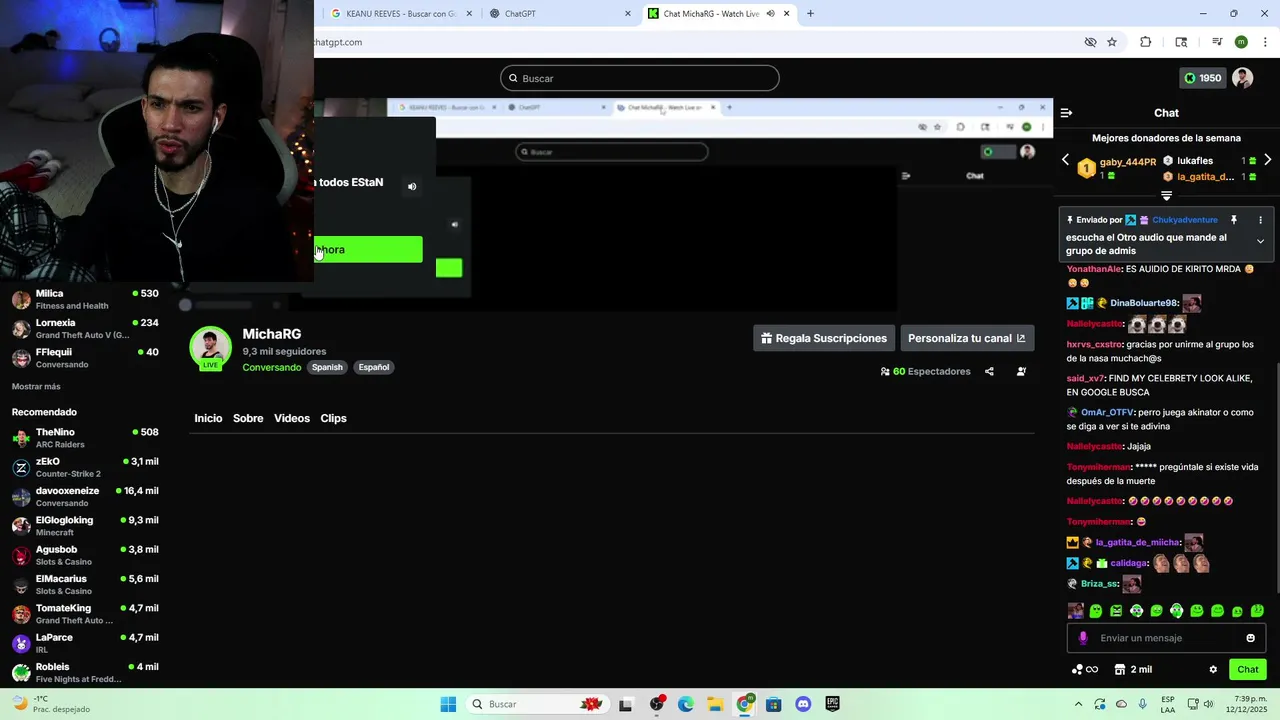This screenshot has width=1280, height=720.
Task: Click Personaliza tu canal button
Action: pos(967,338)
